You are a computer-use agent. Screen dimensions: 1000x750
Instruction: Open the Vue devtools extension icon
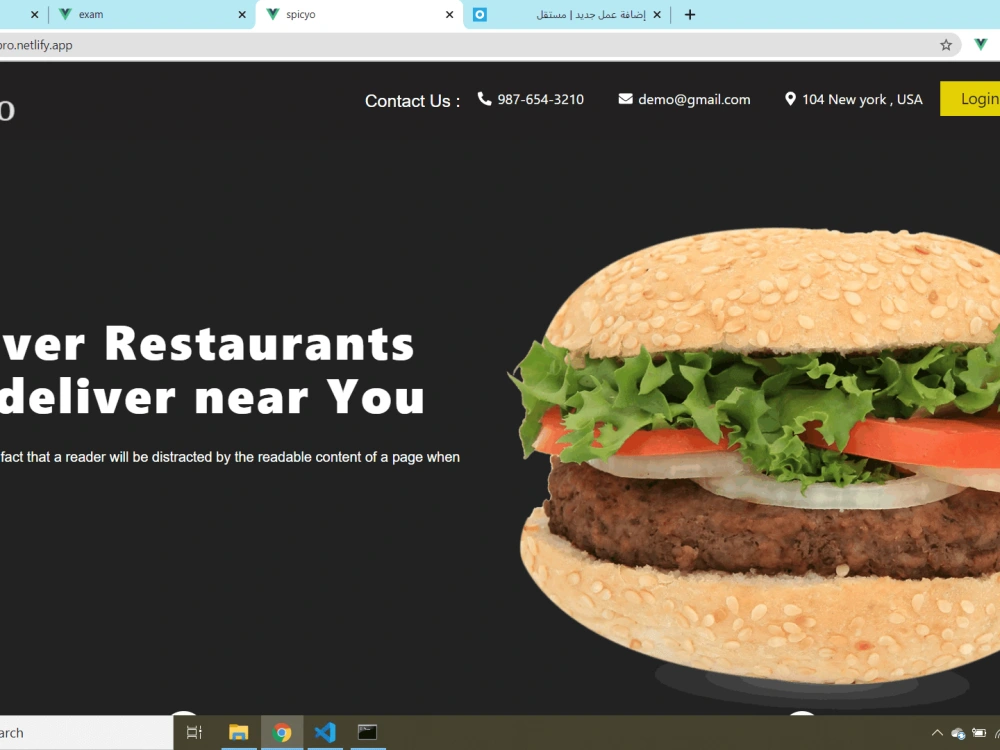[981, 45]
